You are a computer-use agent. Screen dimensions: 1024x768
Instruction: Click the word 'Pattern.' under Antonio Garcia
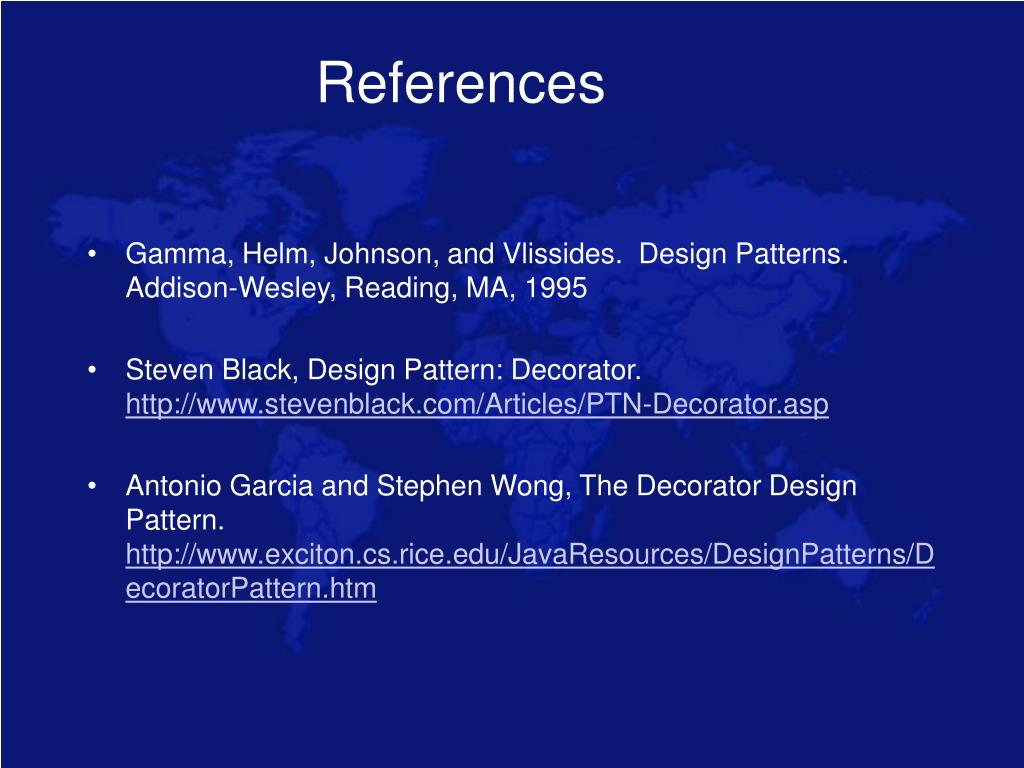click(x=175, y=520)
